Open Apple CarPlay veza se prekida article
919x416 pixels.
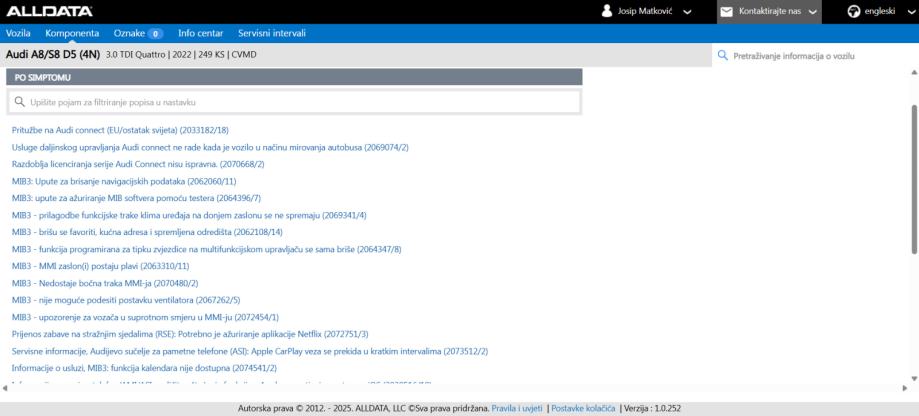(250, 351)
